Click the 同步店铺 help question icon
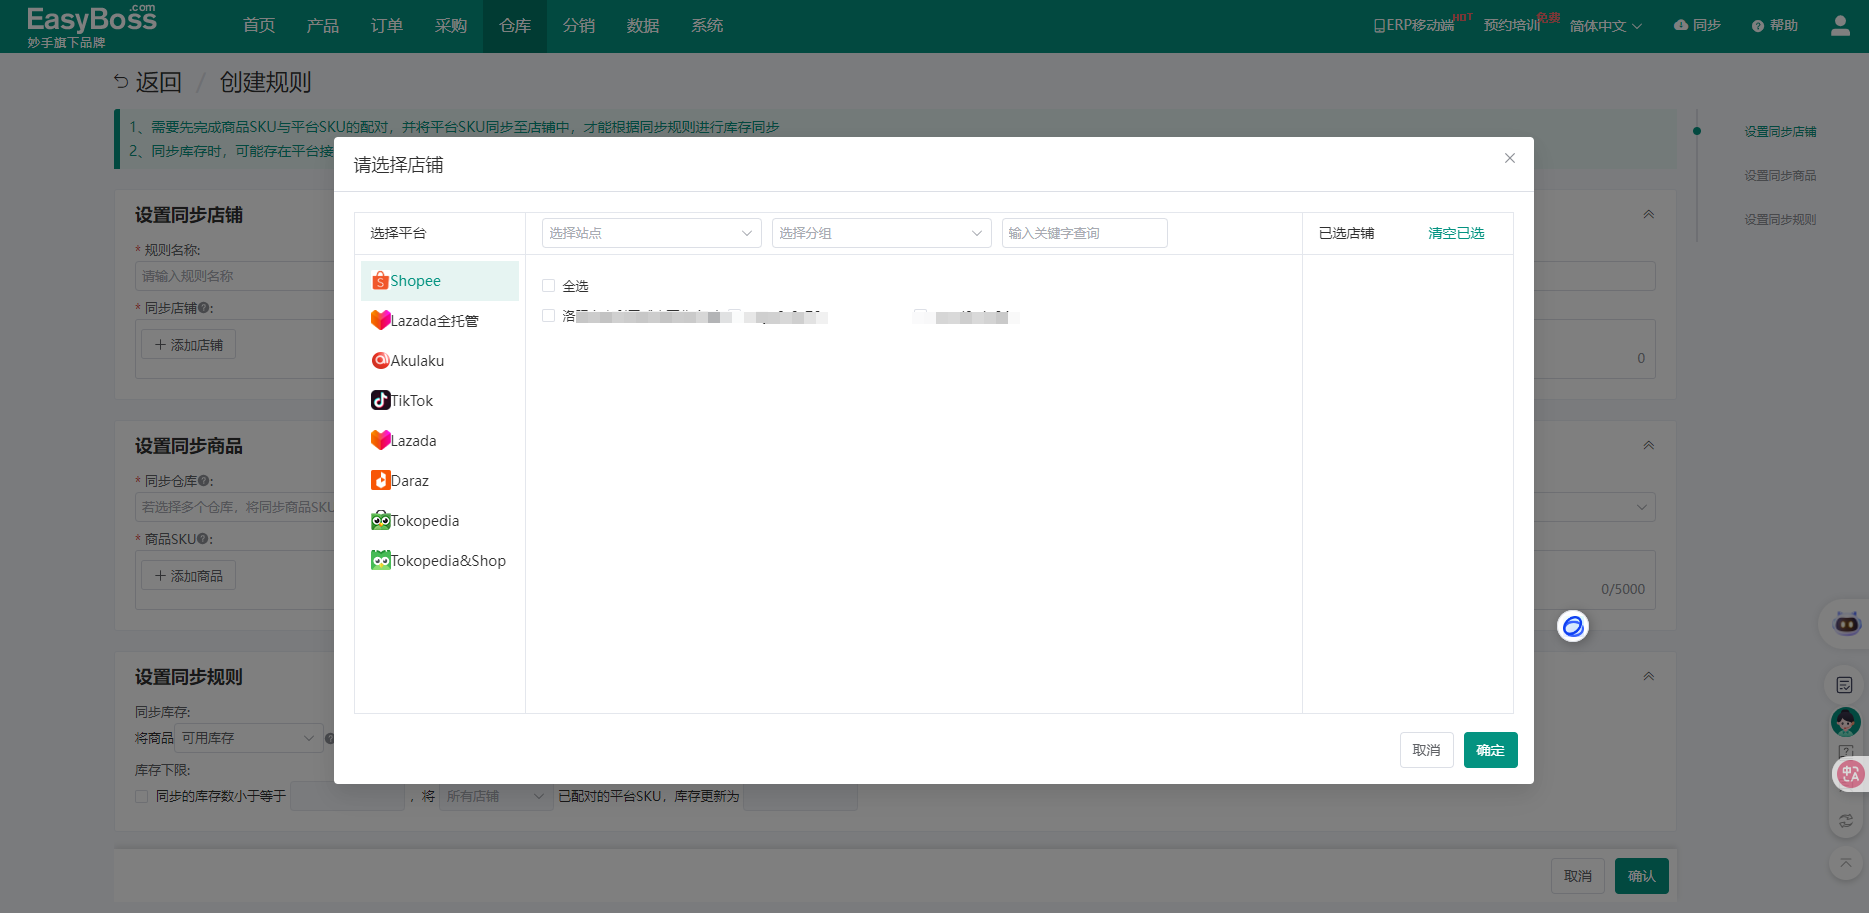 pyautogui.click(x=204, y=308)
